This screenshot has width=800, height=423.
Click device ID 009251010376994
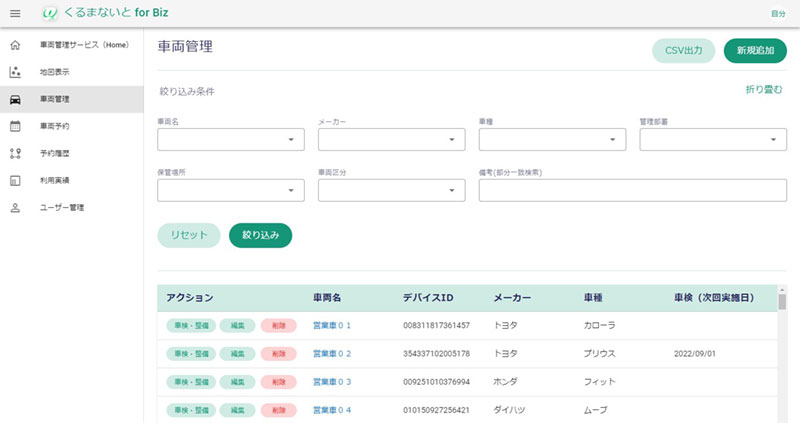coord(436,382)
